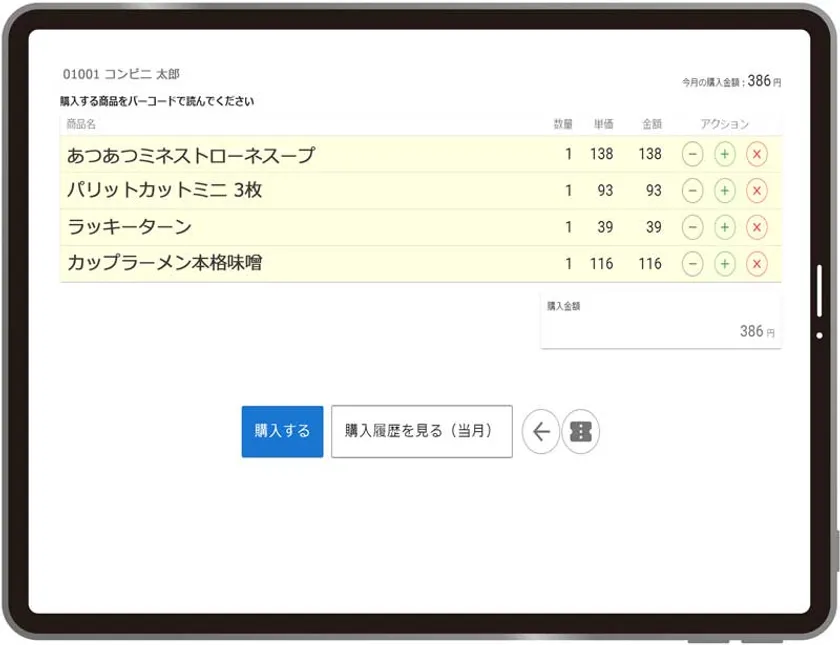The height and width of the screenshot is (645, 840).
Task: Decrease quantity of パリットカットミニ 3枚
Action: [693, 191]
